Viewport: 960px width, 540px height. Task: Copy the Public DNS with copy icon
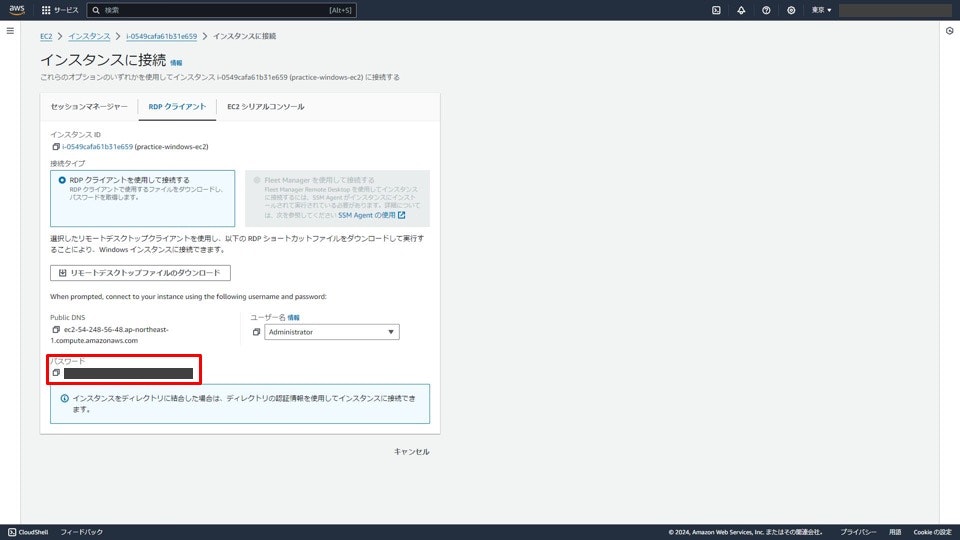56,329
